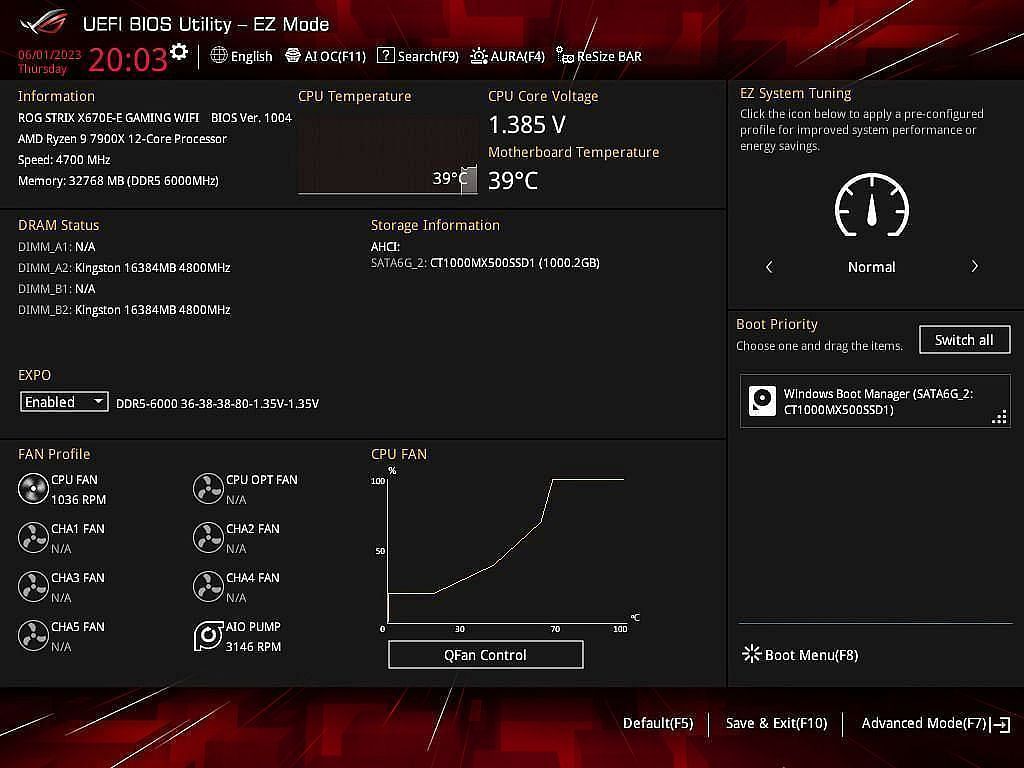This screenshot has width=1024, height=768.
Task: Click the CPU temperature graph
Action: 388,154
